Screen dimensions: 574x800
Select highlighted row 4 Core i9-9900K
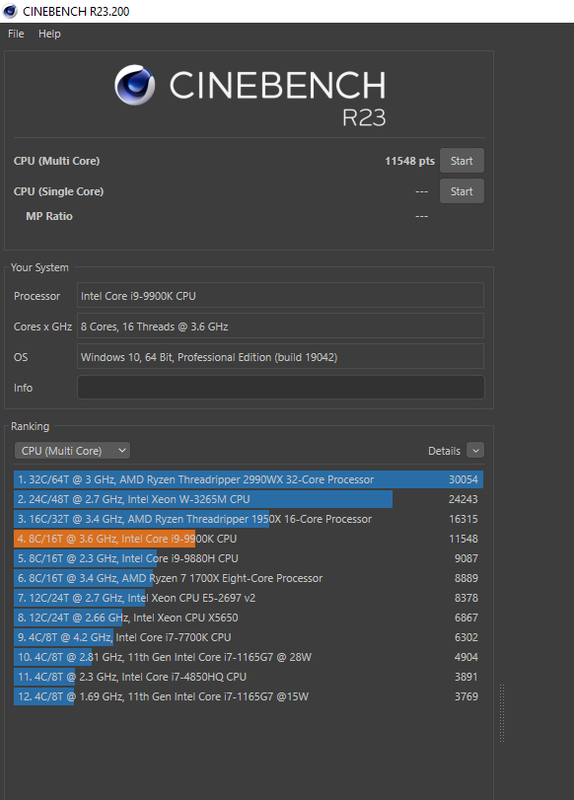coord(248,539)
